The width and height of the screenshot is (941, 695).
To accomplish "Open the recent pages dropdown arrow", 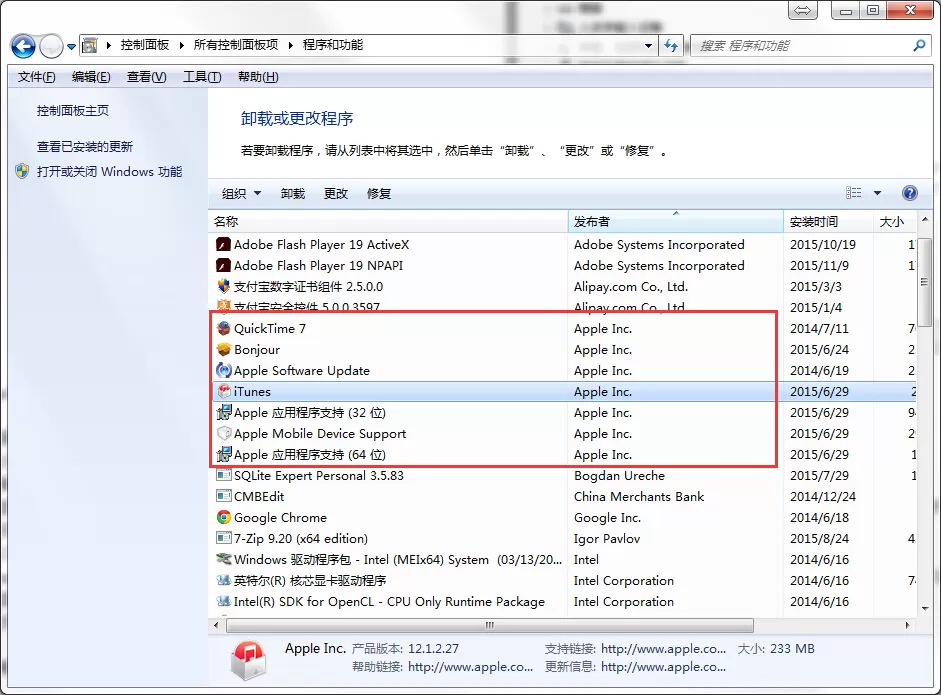I will point(71,46).
